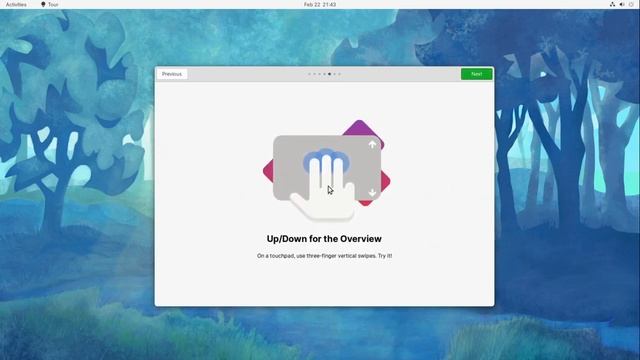
Task: Click the down arrow on touchpad illustration
Action: pyautogui.click(x=372, y=193)
